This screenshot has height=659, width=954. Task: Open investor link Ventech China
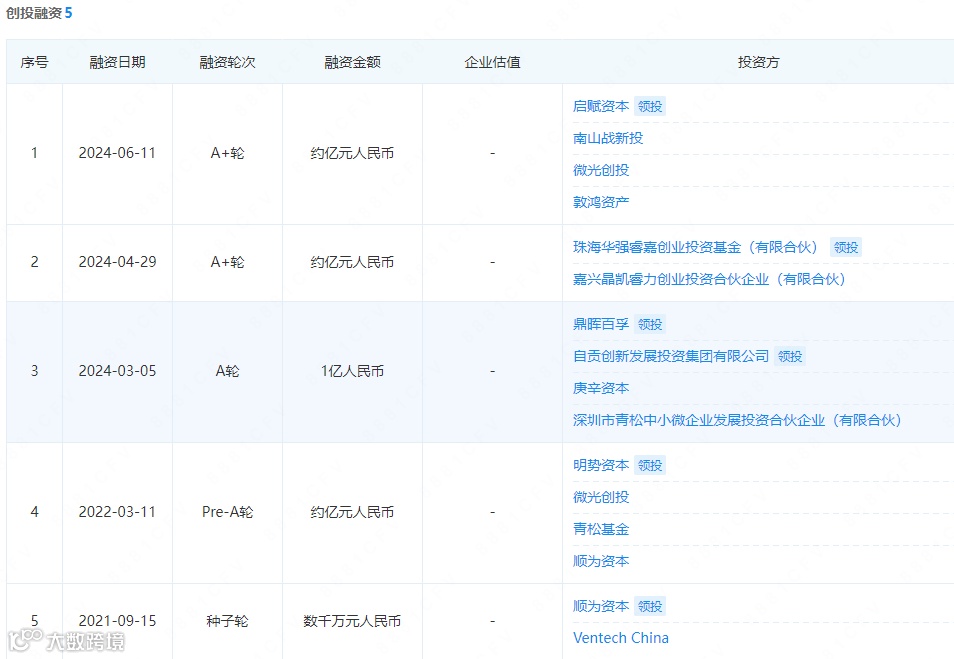[x=621, y=638]
